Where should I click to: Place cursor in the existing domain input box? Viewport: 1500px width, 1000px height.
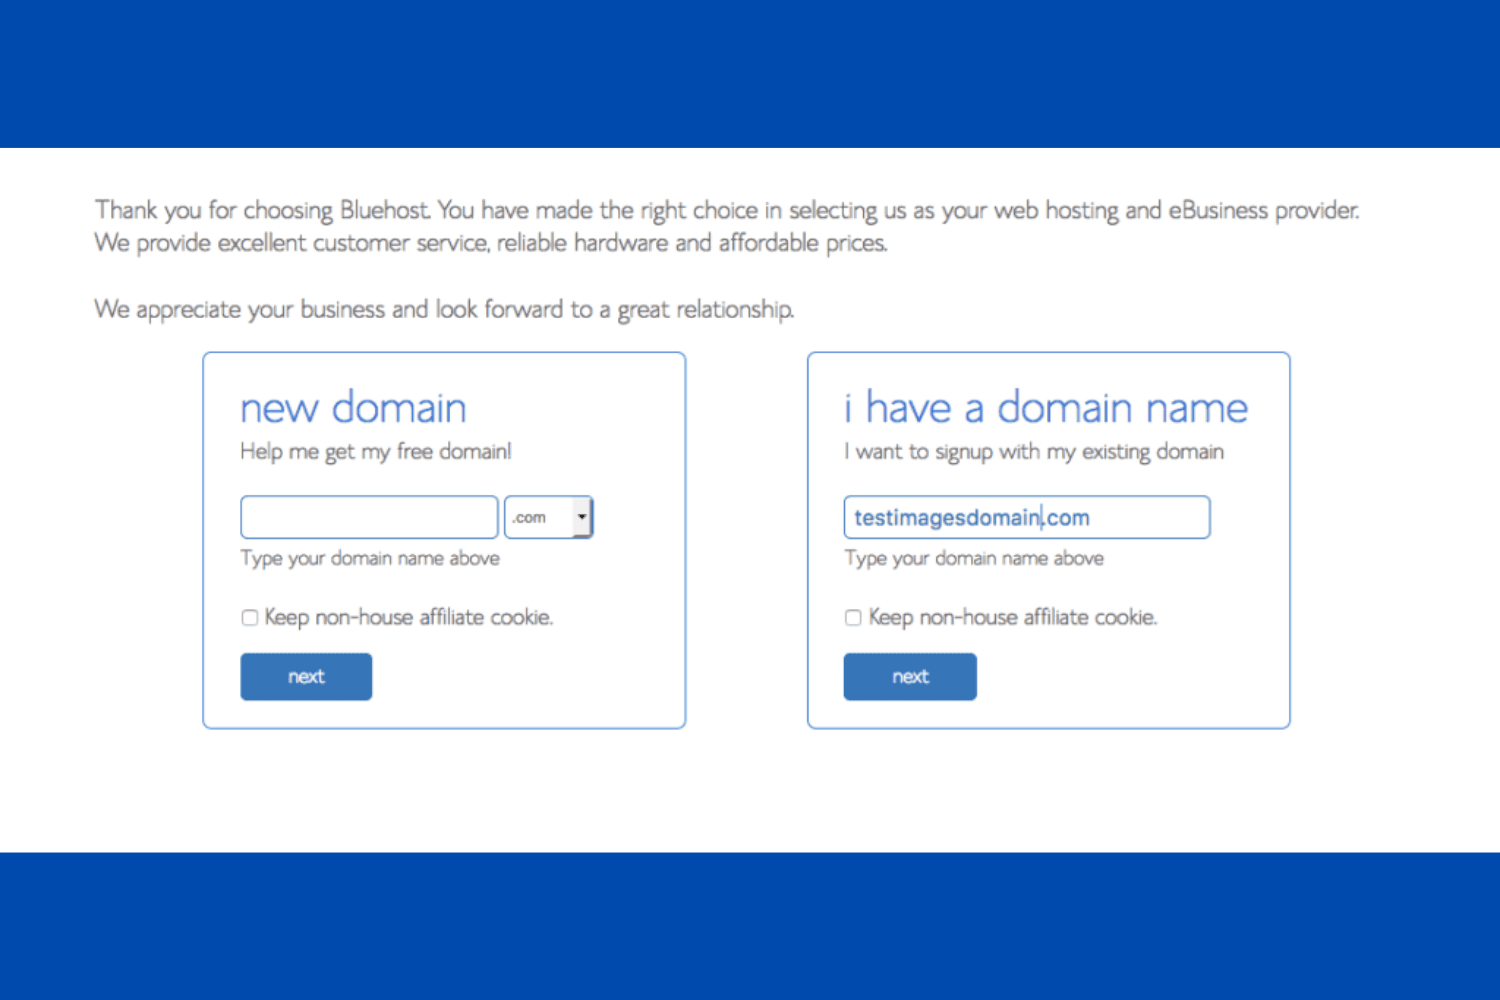1026,517
